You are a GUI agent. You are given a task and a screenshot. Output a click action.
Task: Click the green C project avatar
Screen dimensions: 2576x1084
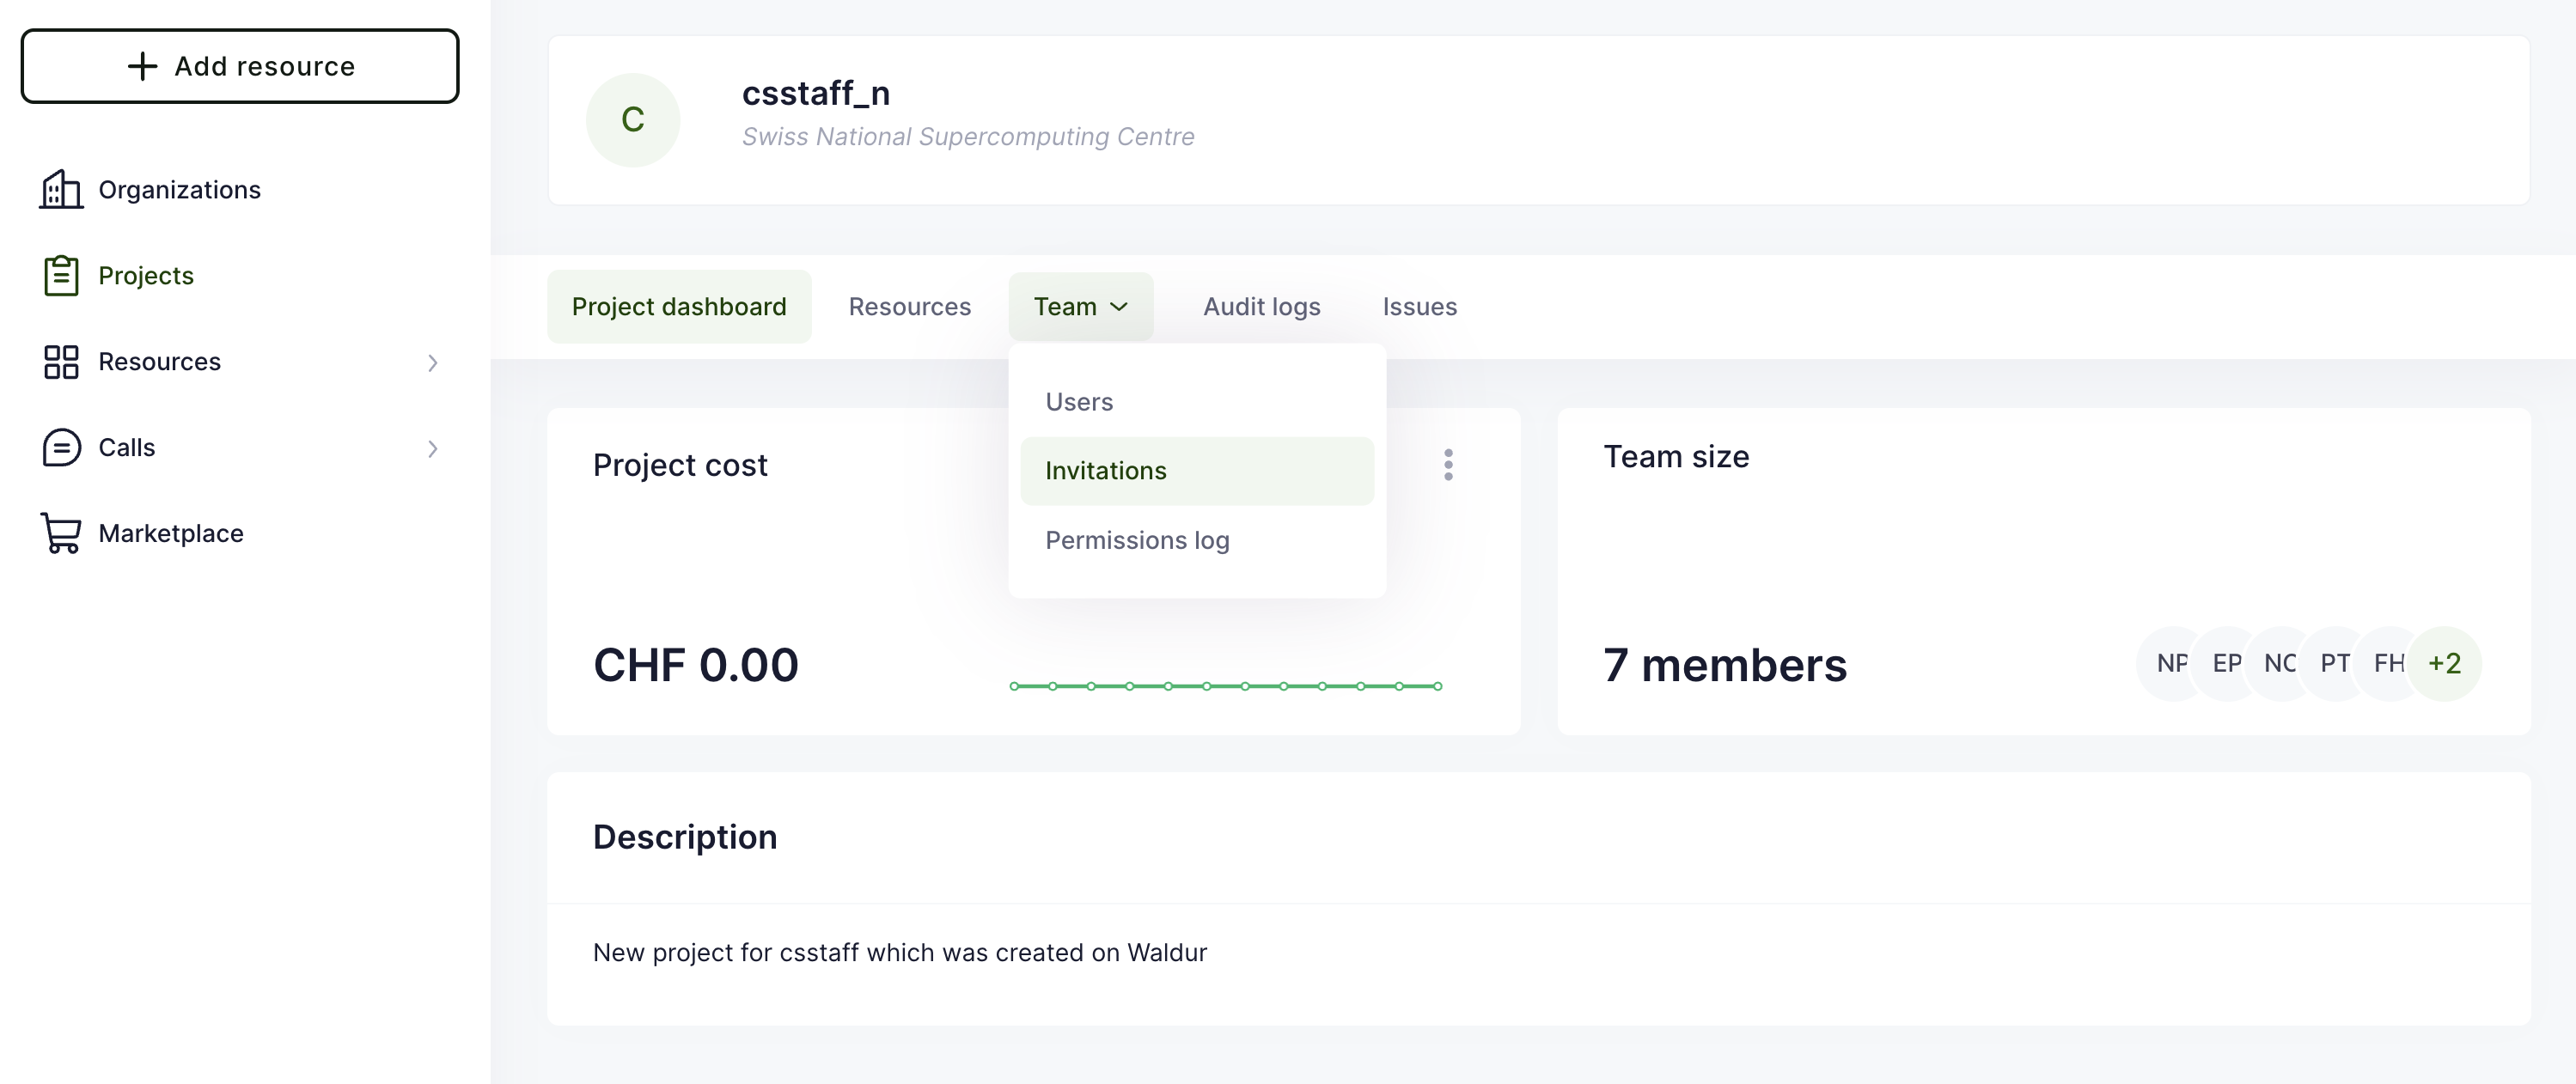click(x=632, y=120)
